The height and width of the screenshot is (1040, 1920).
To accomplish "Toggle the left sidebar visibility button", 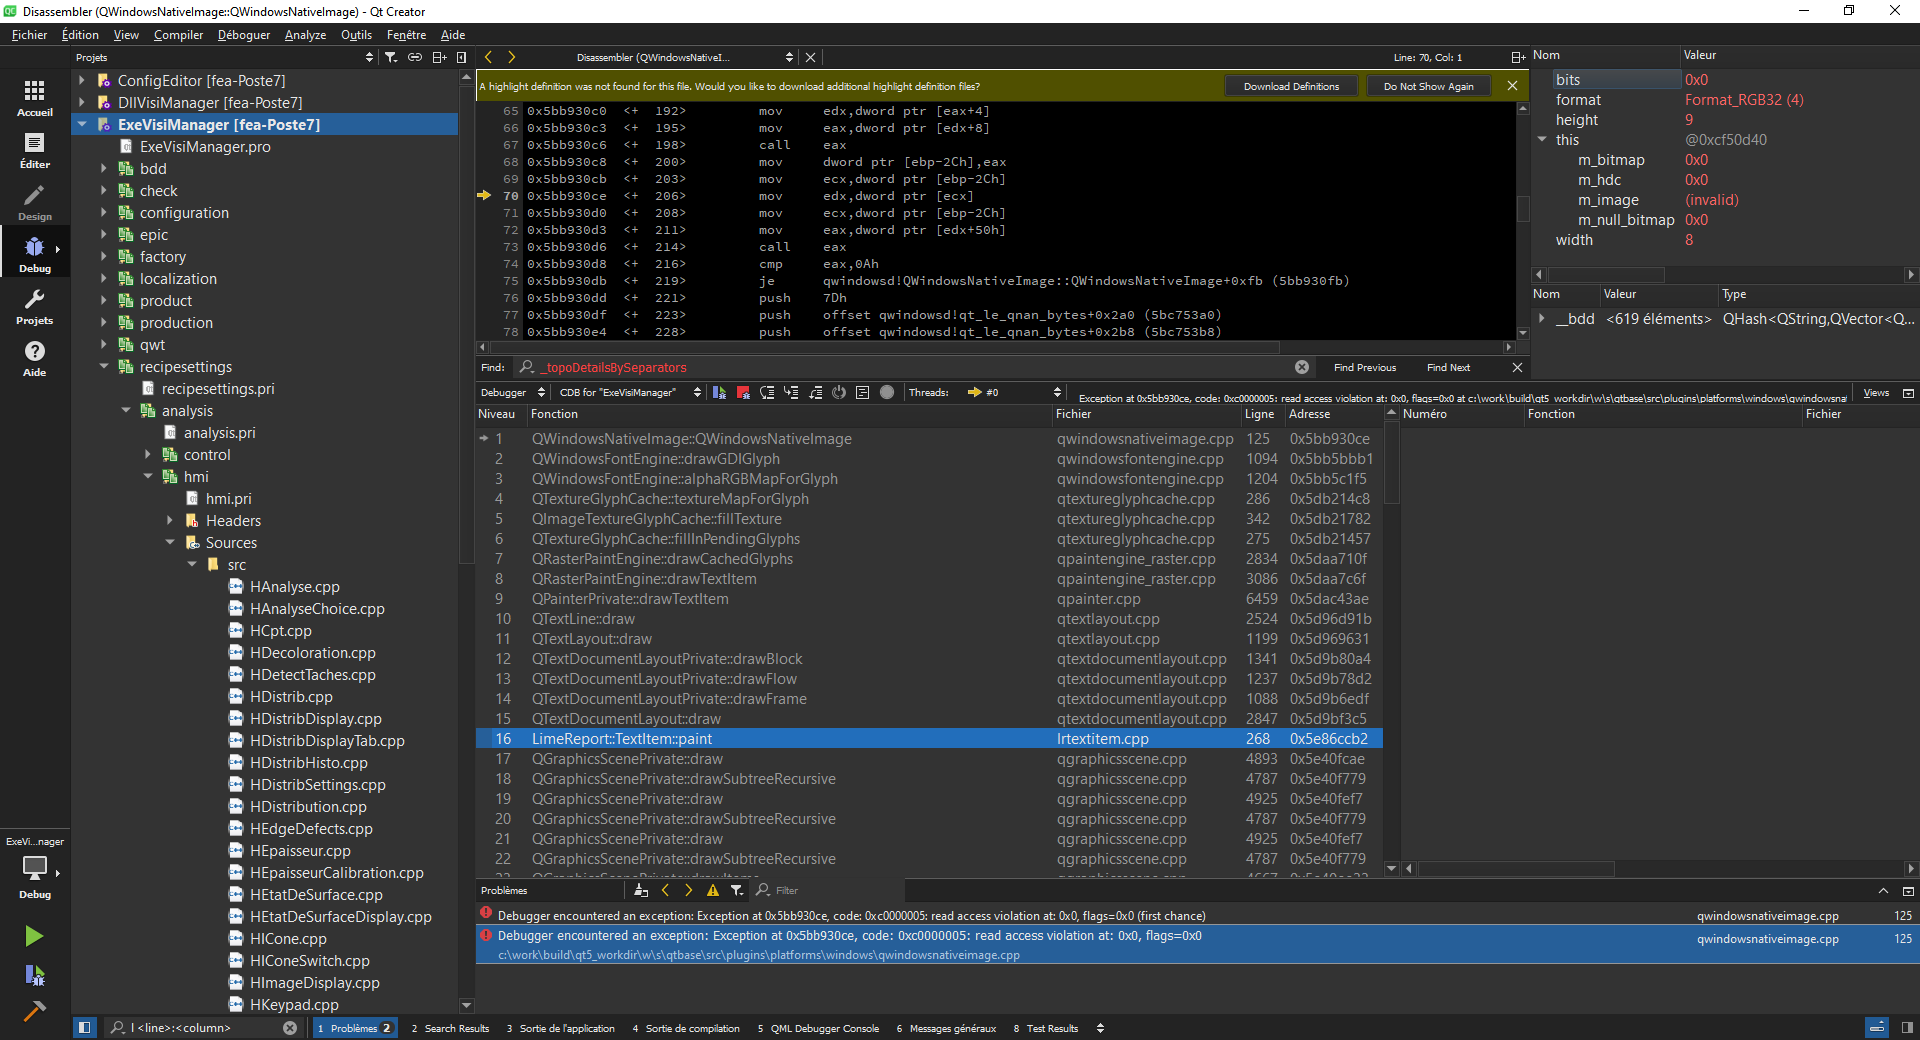I will (85, 1027).
